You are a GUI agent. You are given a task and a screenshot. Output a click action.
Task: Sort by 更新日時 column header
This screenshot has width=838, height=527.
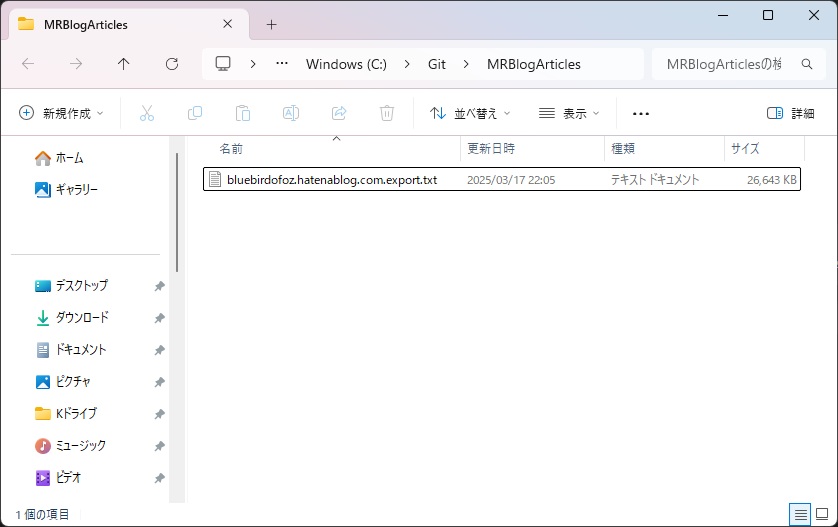coord(533,149)
